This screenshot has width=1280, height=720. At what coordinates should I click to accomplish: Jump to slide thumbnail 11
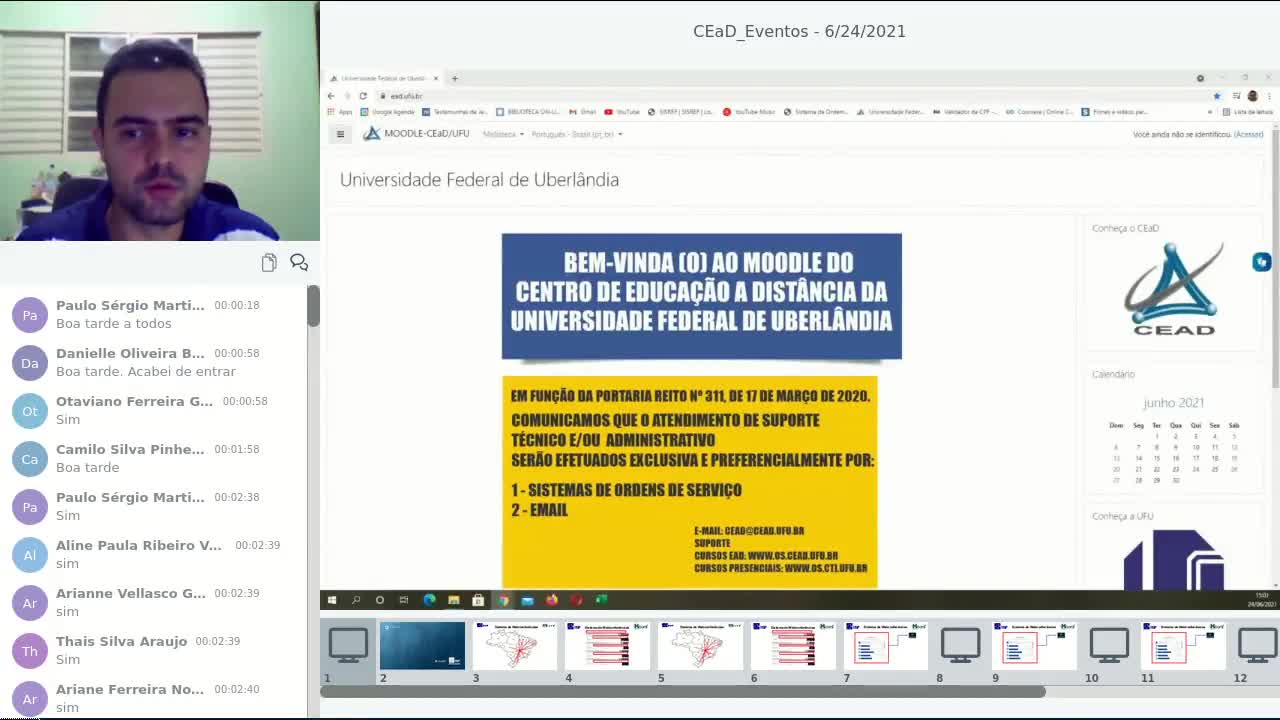point(1183,646)
